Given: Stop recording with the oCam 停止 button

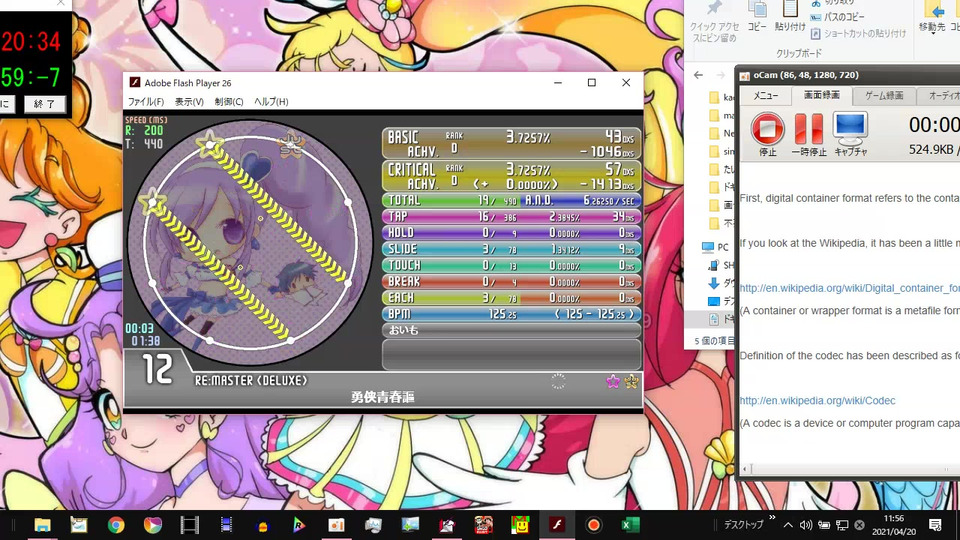Looking at the screenshot, I should pos(767,134).
